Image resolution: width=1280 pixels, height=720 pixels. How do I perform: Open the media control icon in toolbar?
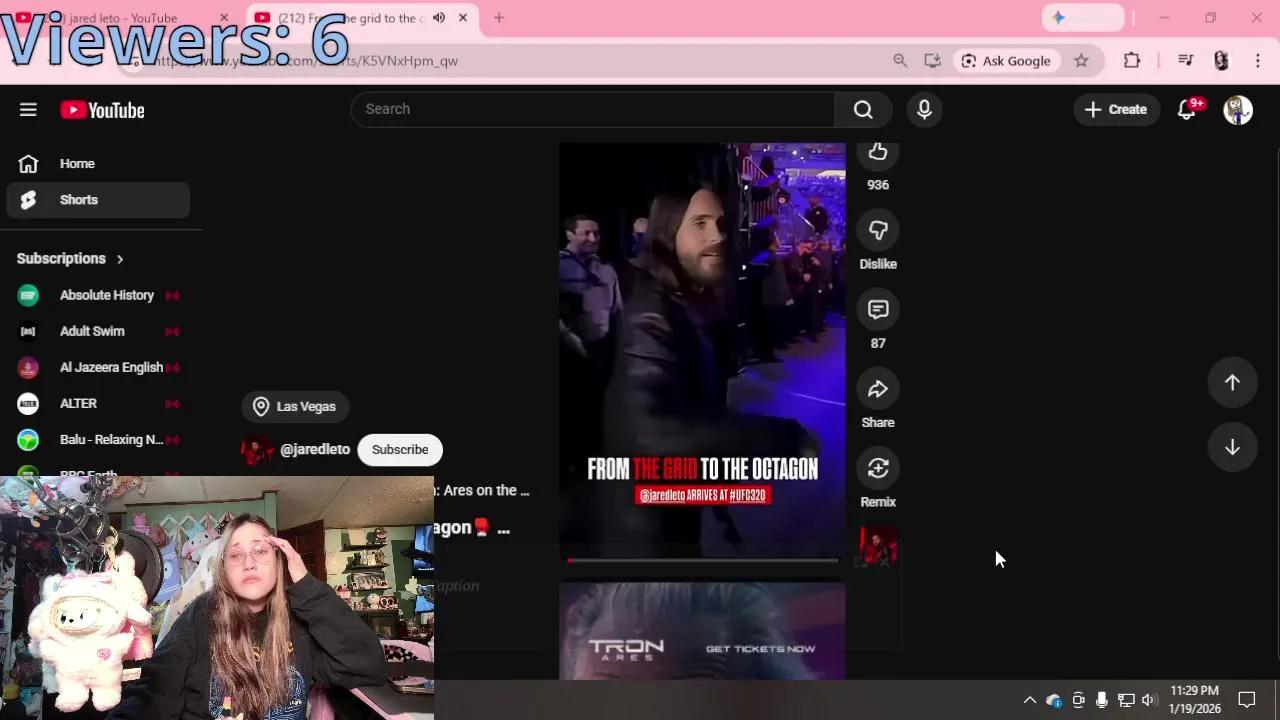(x=1185, y=61)
